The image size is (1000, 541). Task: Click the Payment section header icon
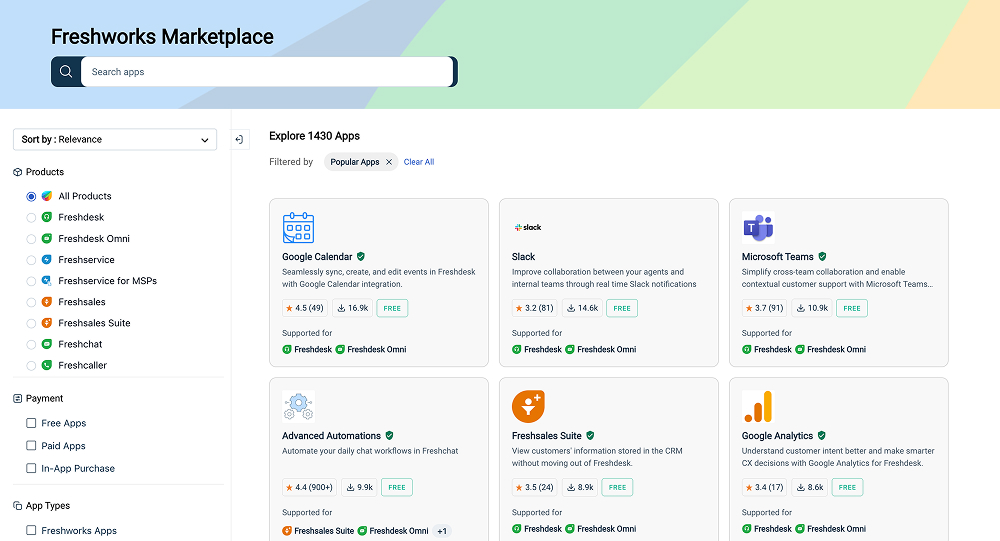[x=18, y=399]
